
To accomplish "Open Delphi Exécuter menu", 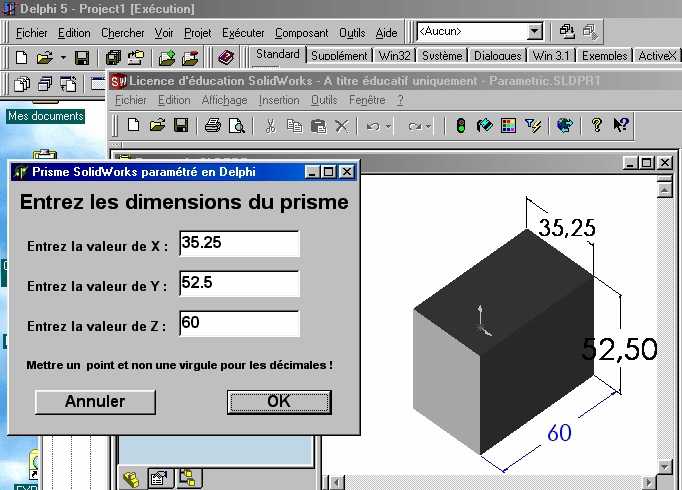I will 243,33.
